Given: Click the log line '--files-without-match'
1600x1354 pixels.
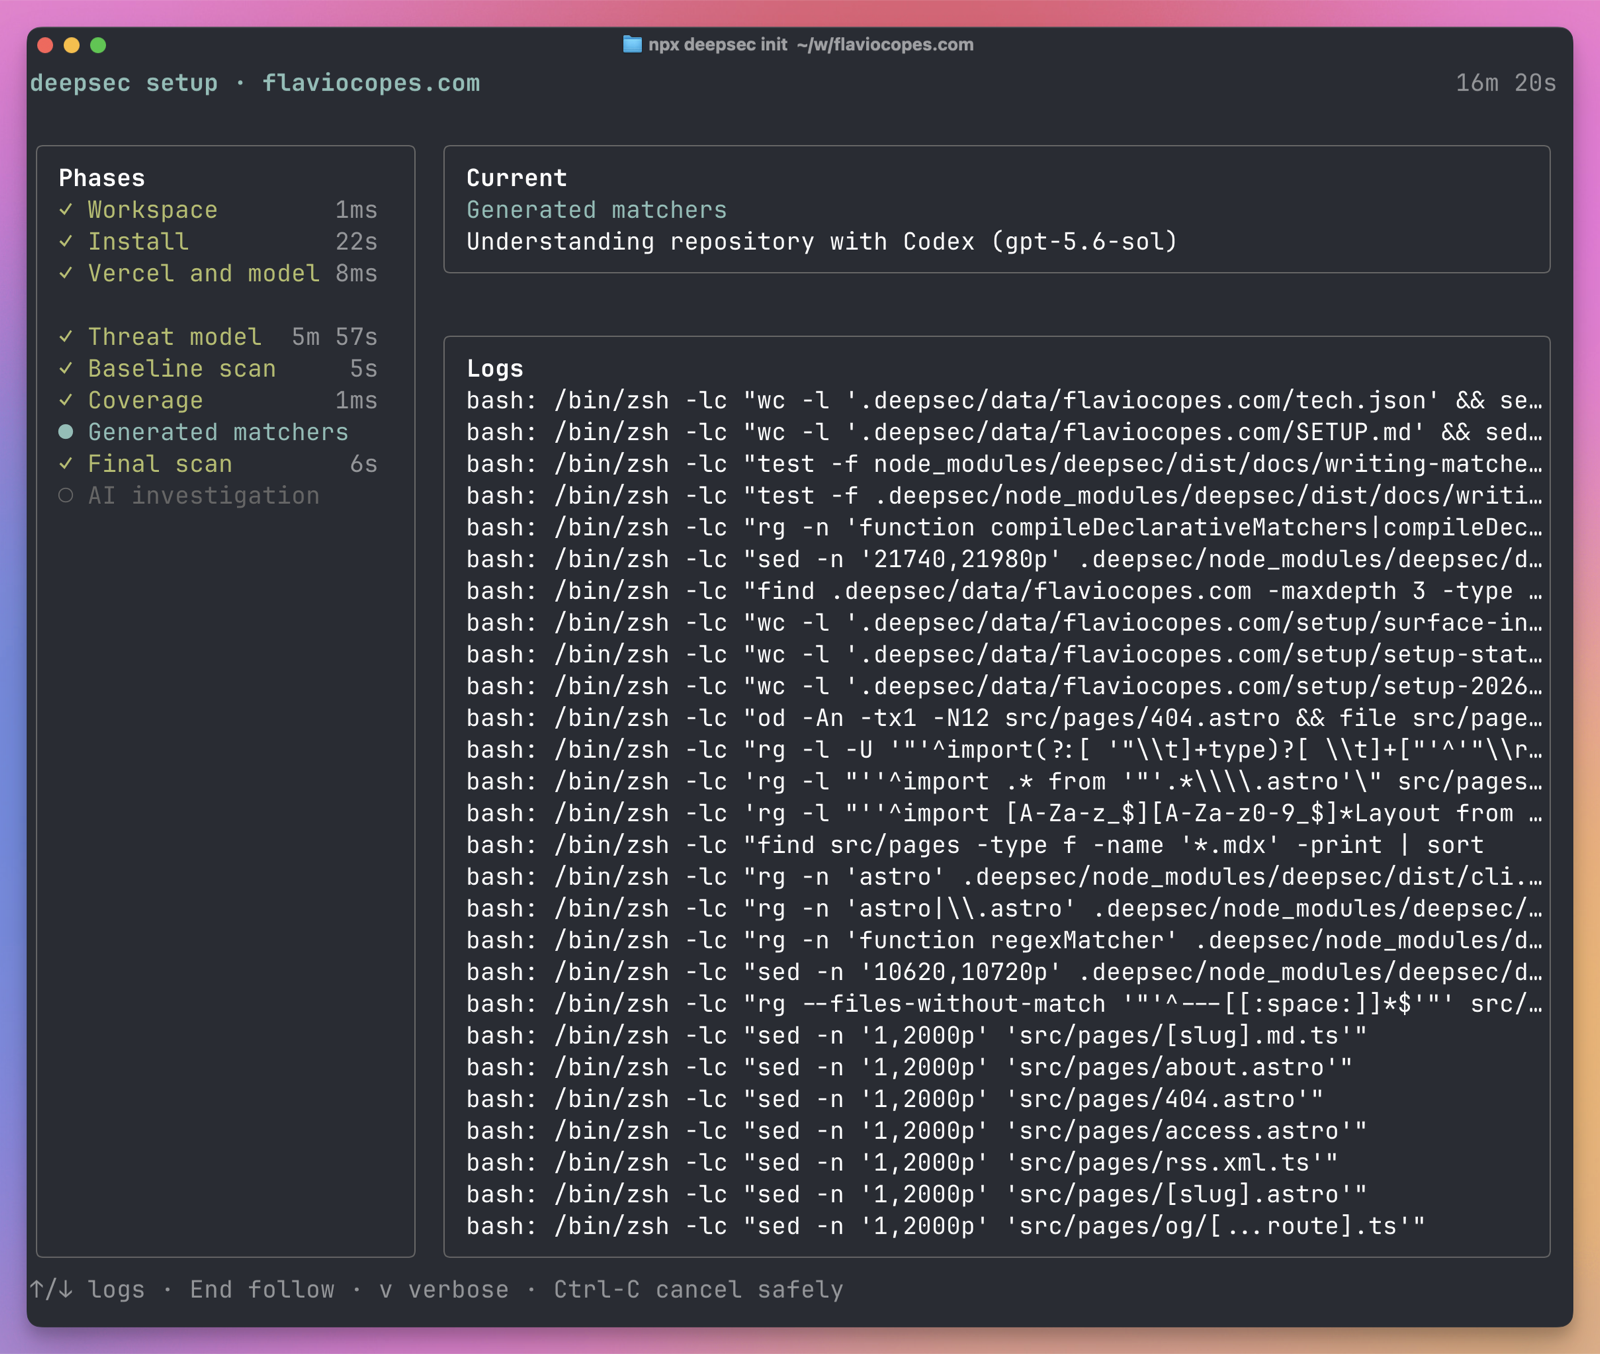Looking at the screenshot, I should click(x=1004, y=1004).
